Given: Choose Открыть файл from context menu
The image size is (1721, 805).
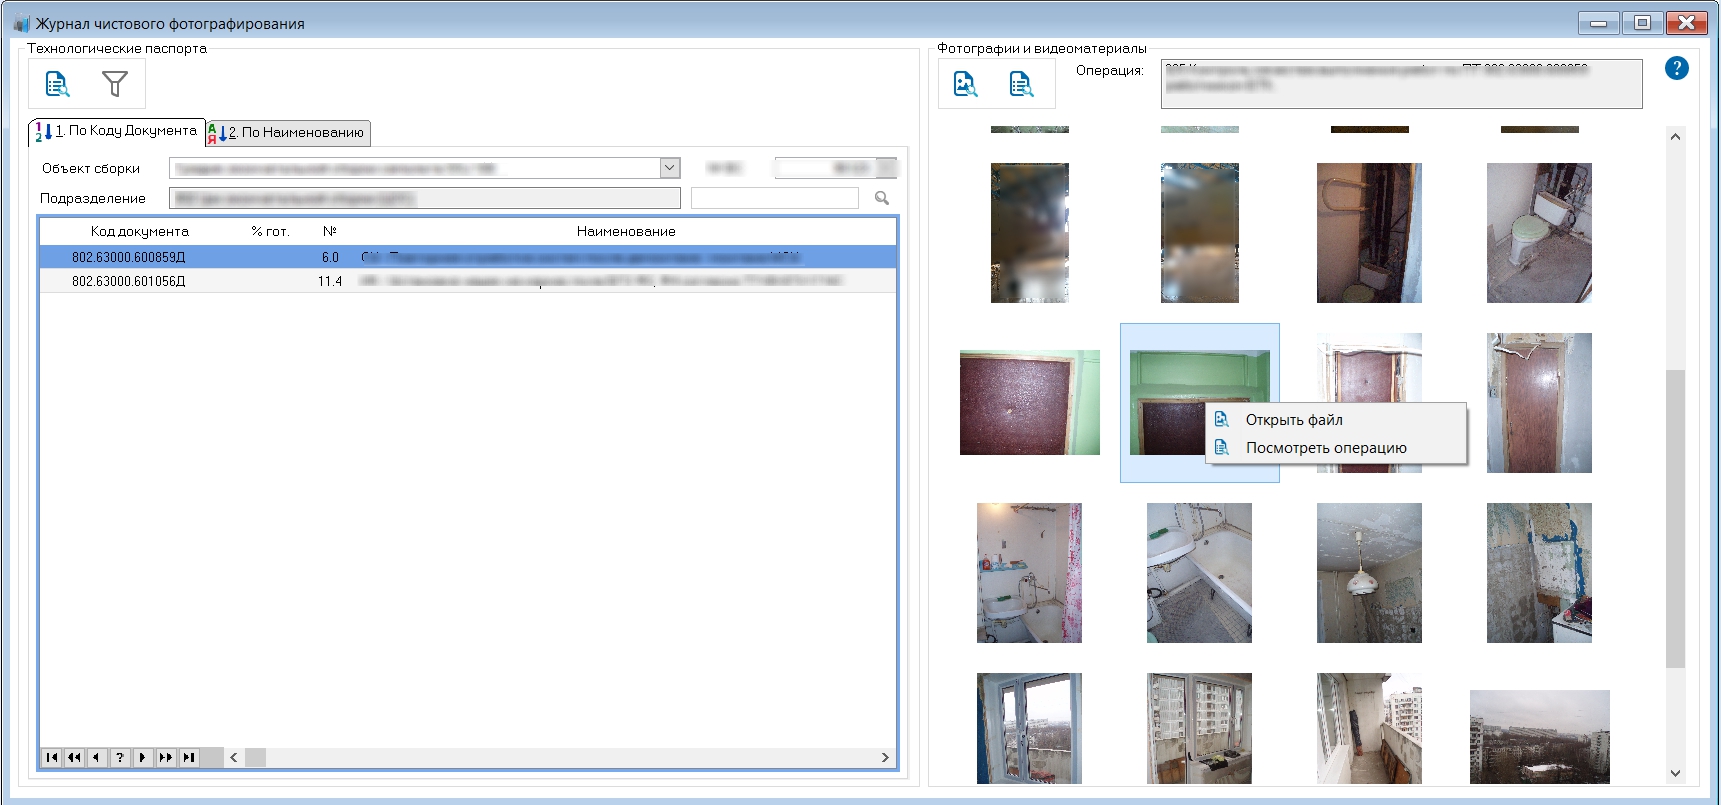Looking at the screenshot, I should 1293,420.
